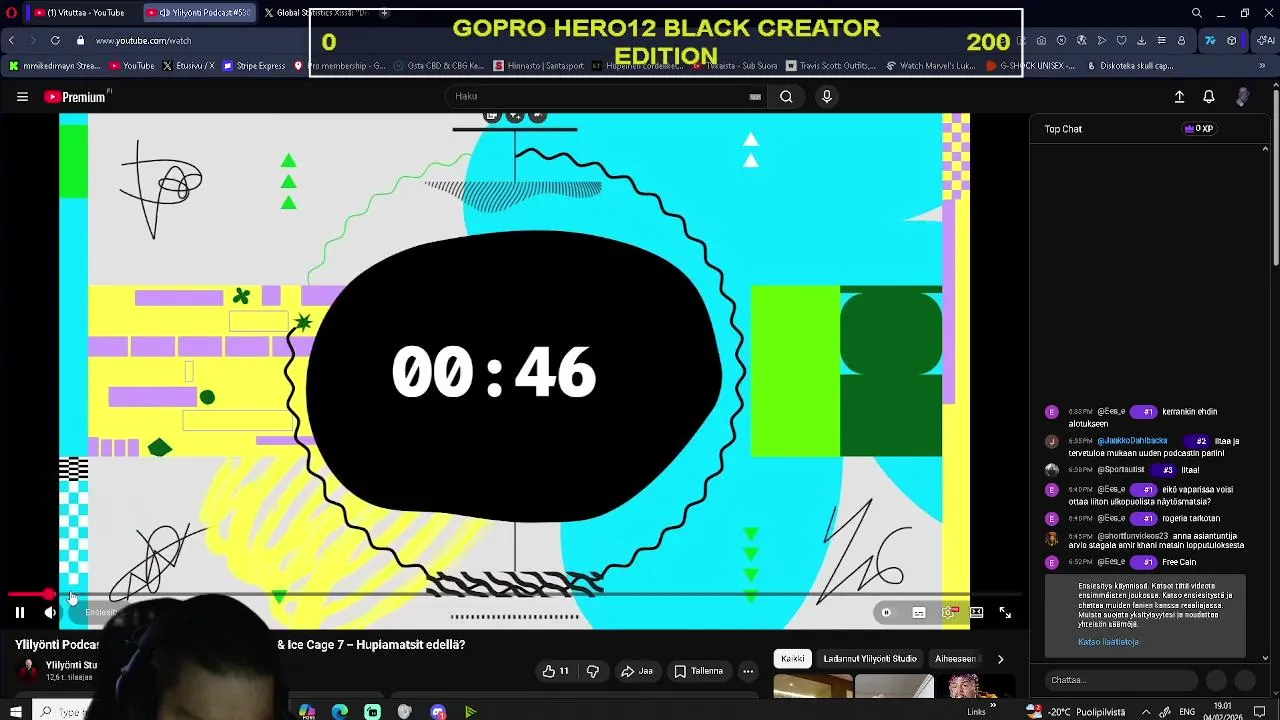Screen dimensions: 1280x720
Task: Open the on-screen keyboard in the search box
Action: click(x=755, y=97)
